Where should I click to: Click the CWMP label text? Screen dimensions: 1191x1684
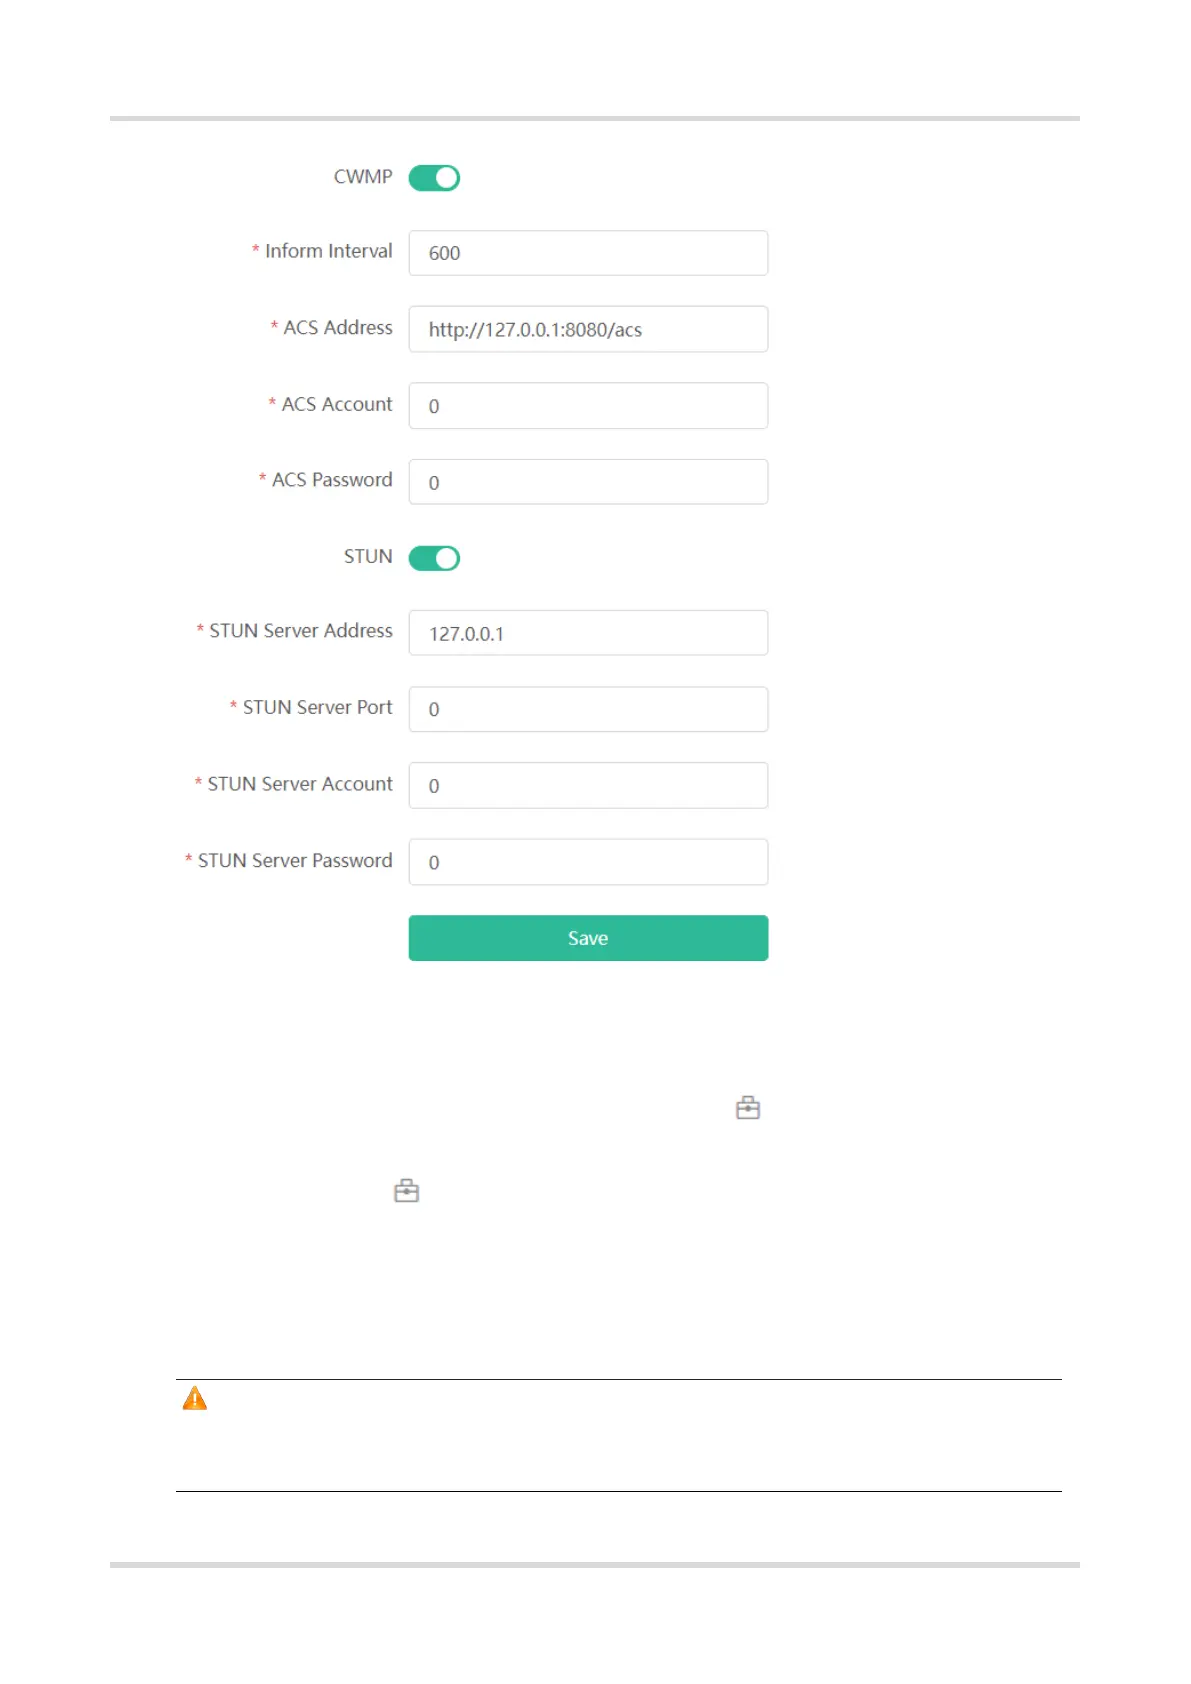click(x=363, y=177)
